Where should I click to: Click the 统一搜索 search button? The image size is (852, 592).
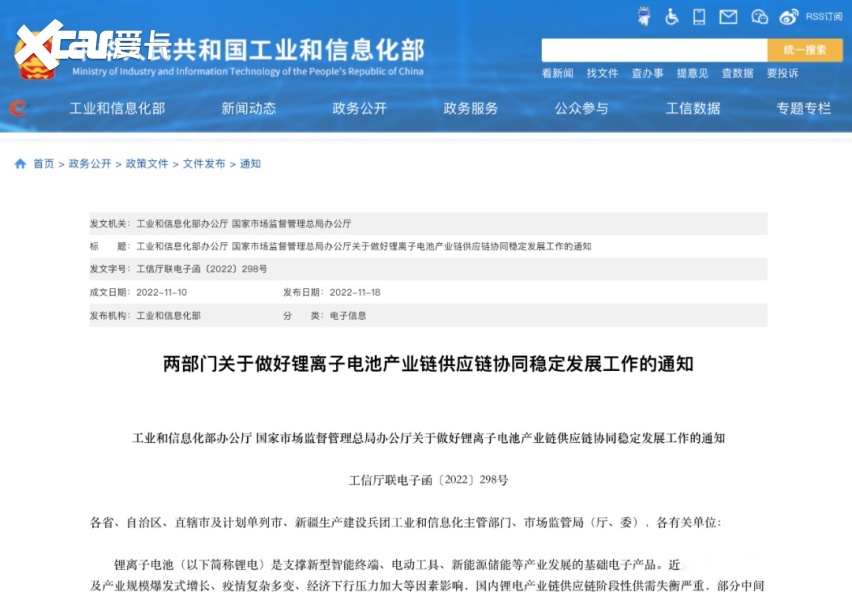pos(805,50)
